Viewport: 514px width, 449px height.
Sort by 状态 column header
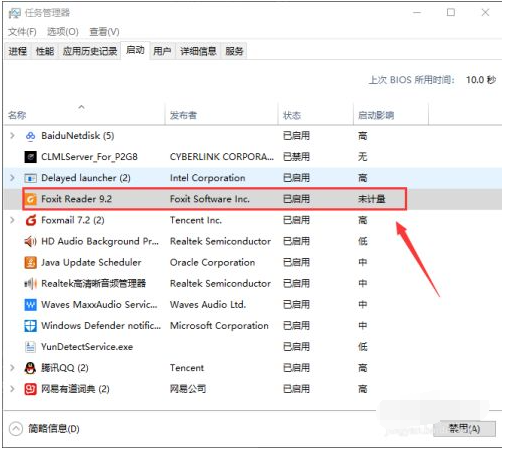(292, 115)
